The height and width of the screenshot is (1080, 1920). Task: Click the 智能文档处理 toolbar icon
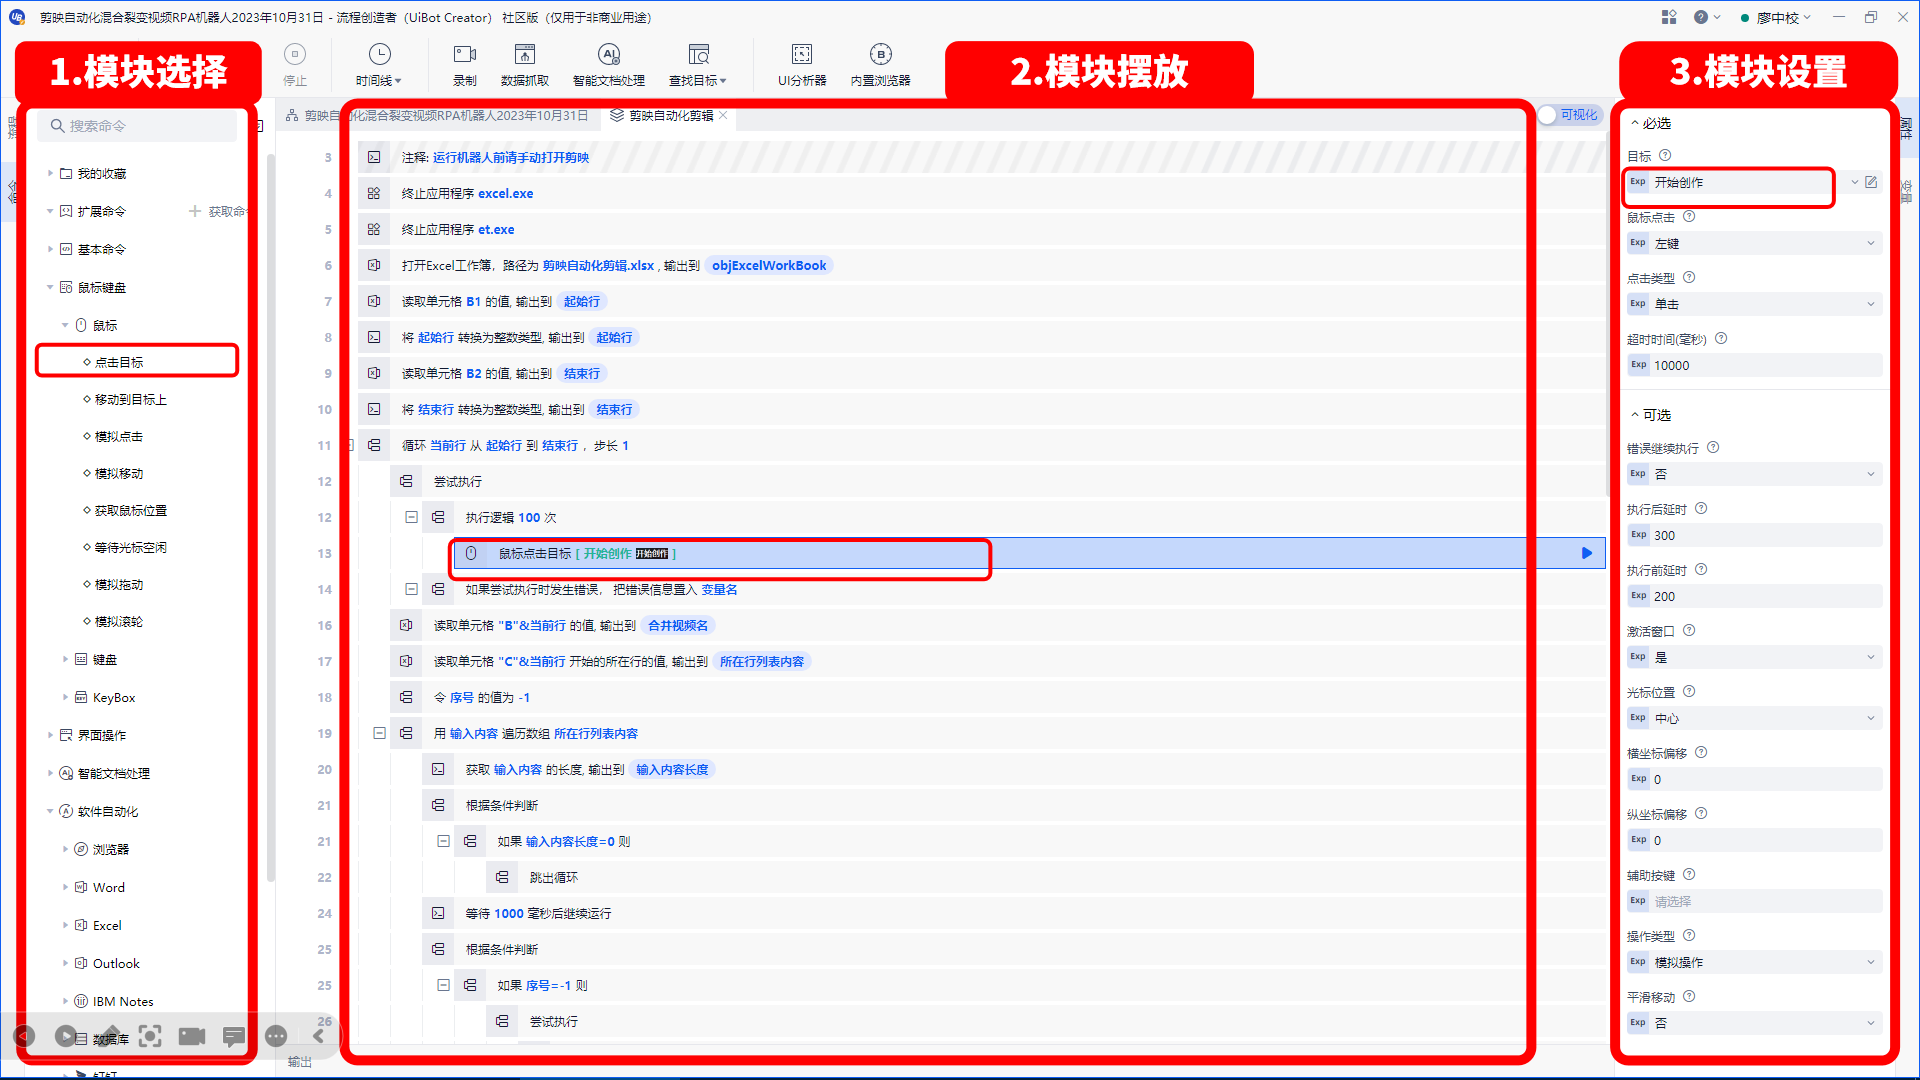pyautogui.click(x=608, y=62)
